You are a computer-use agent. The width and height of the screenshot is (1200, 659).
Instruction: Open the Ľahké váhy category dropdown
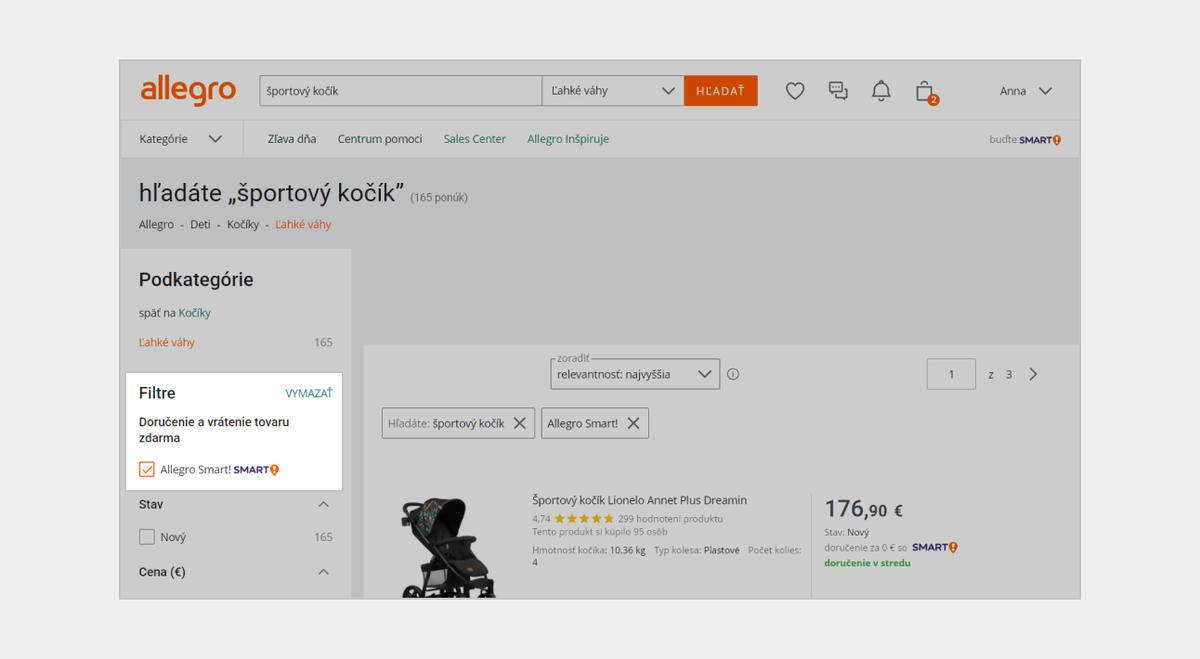(613, 91)
